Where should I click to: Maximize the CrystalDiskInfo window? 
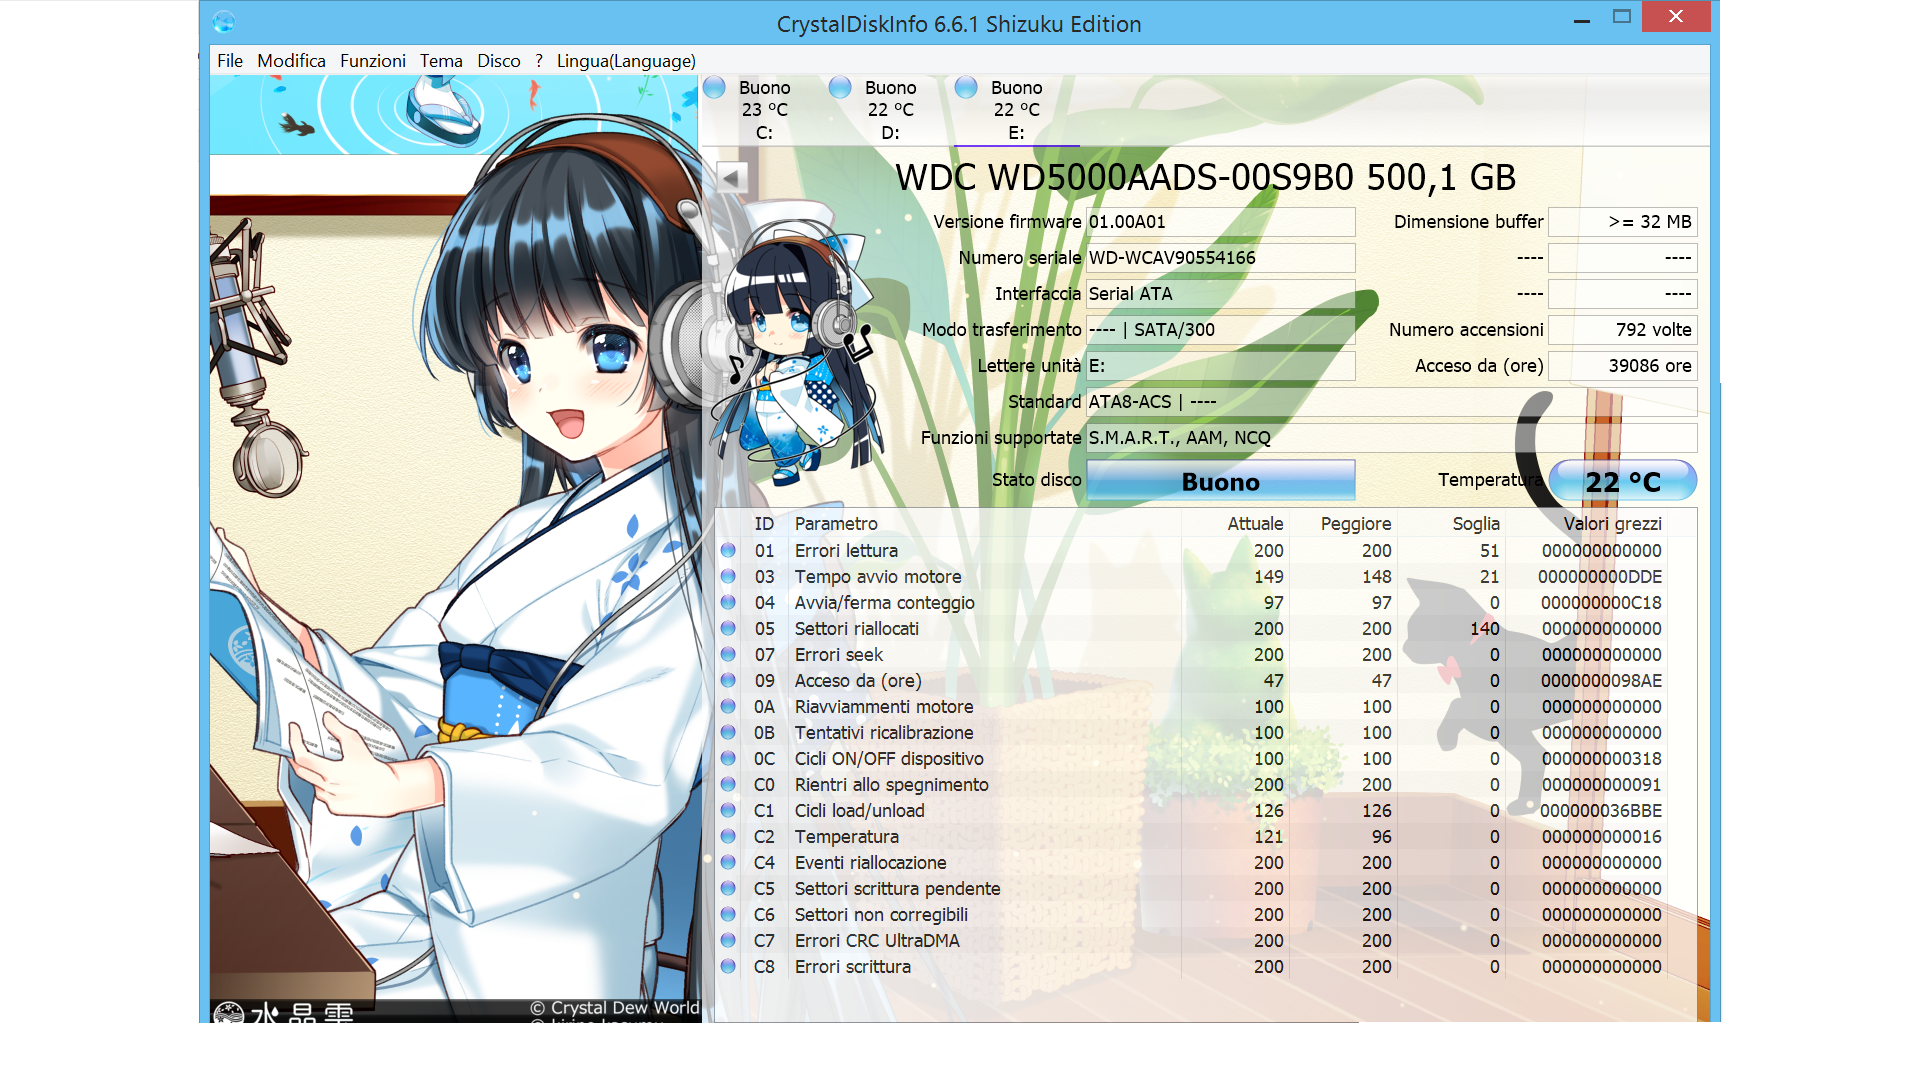click(x=1622, y=17)
